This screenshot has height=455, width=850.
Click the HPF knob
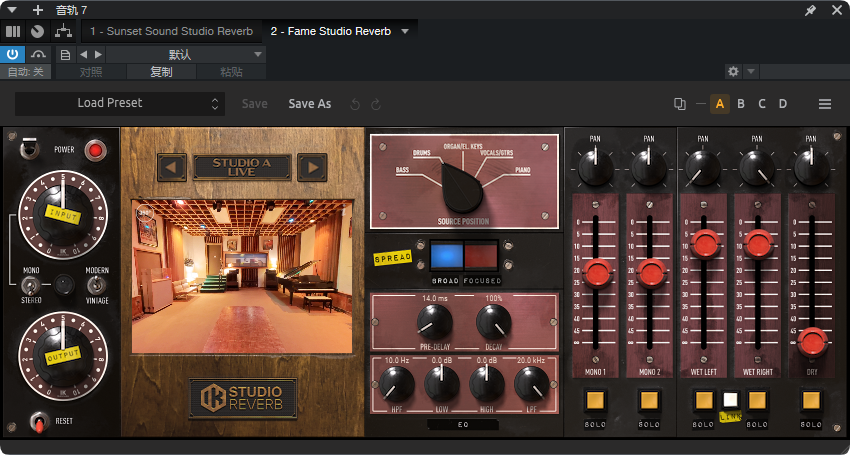point(397,384)
